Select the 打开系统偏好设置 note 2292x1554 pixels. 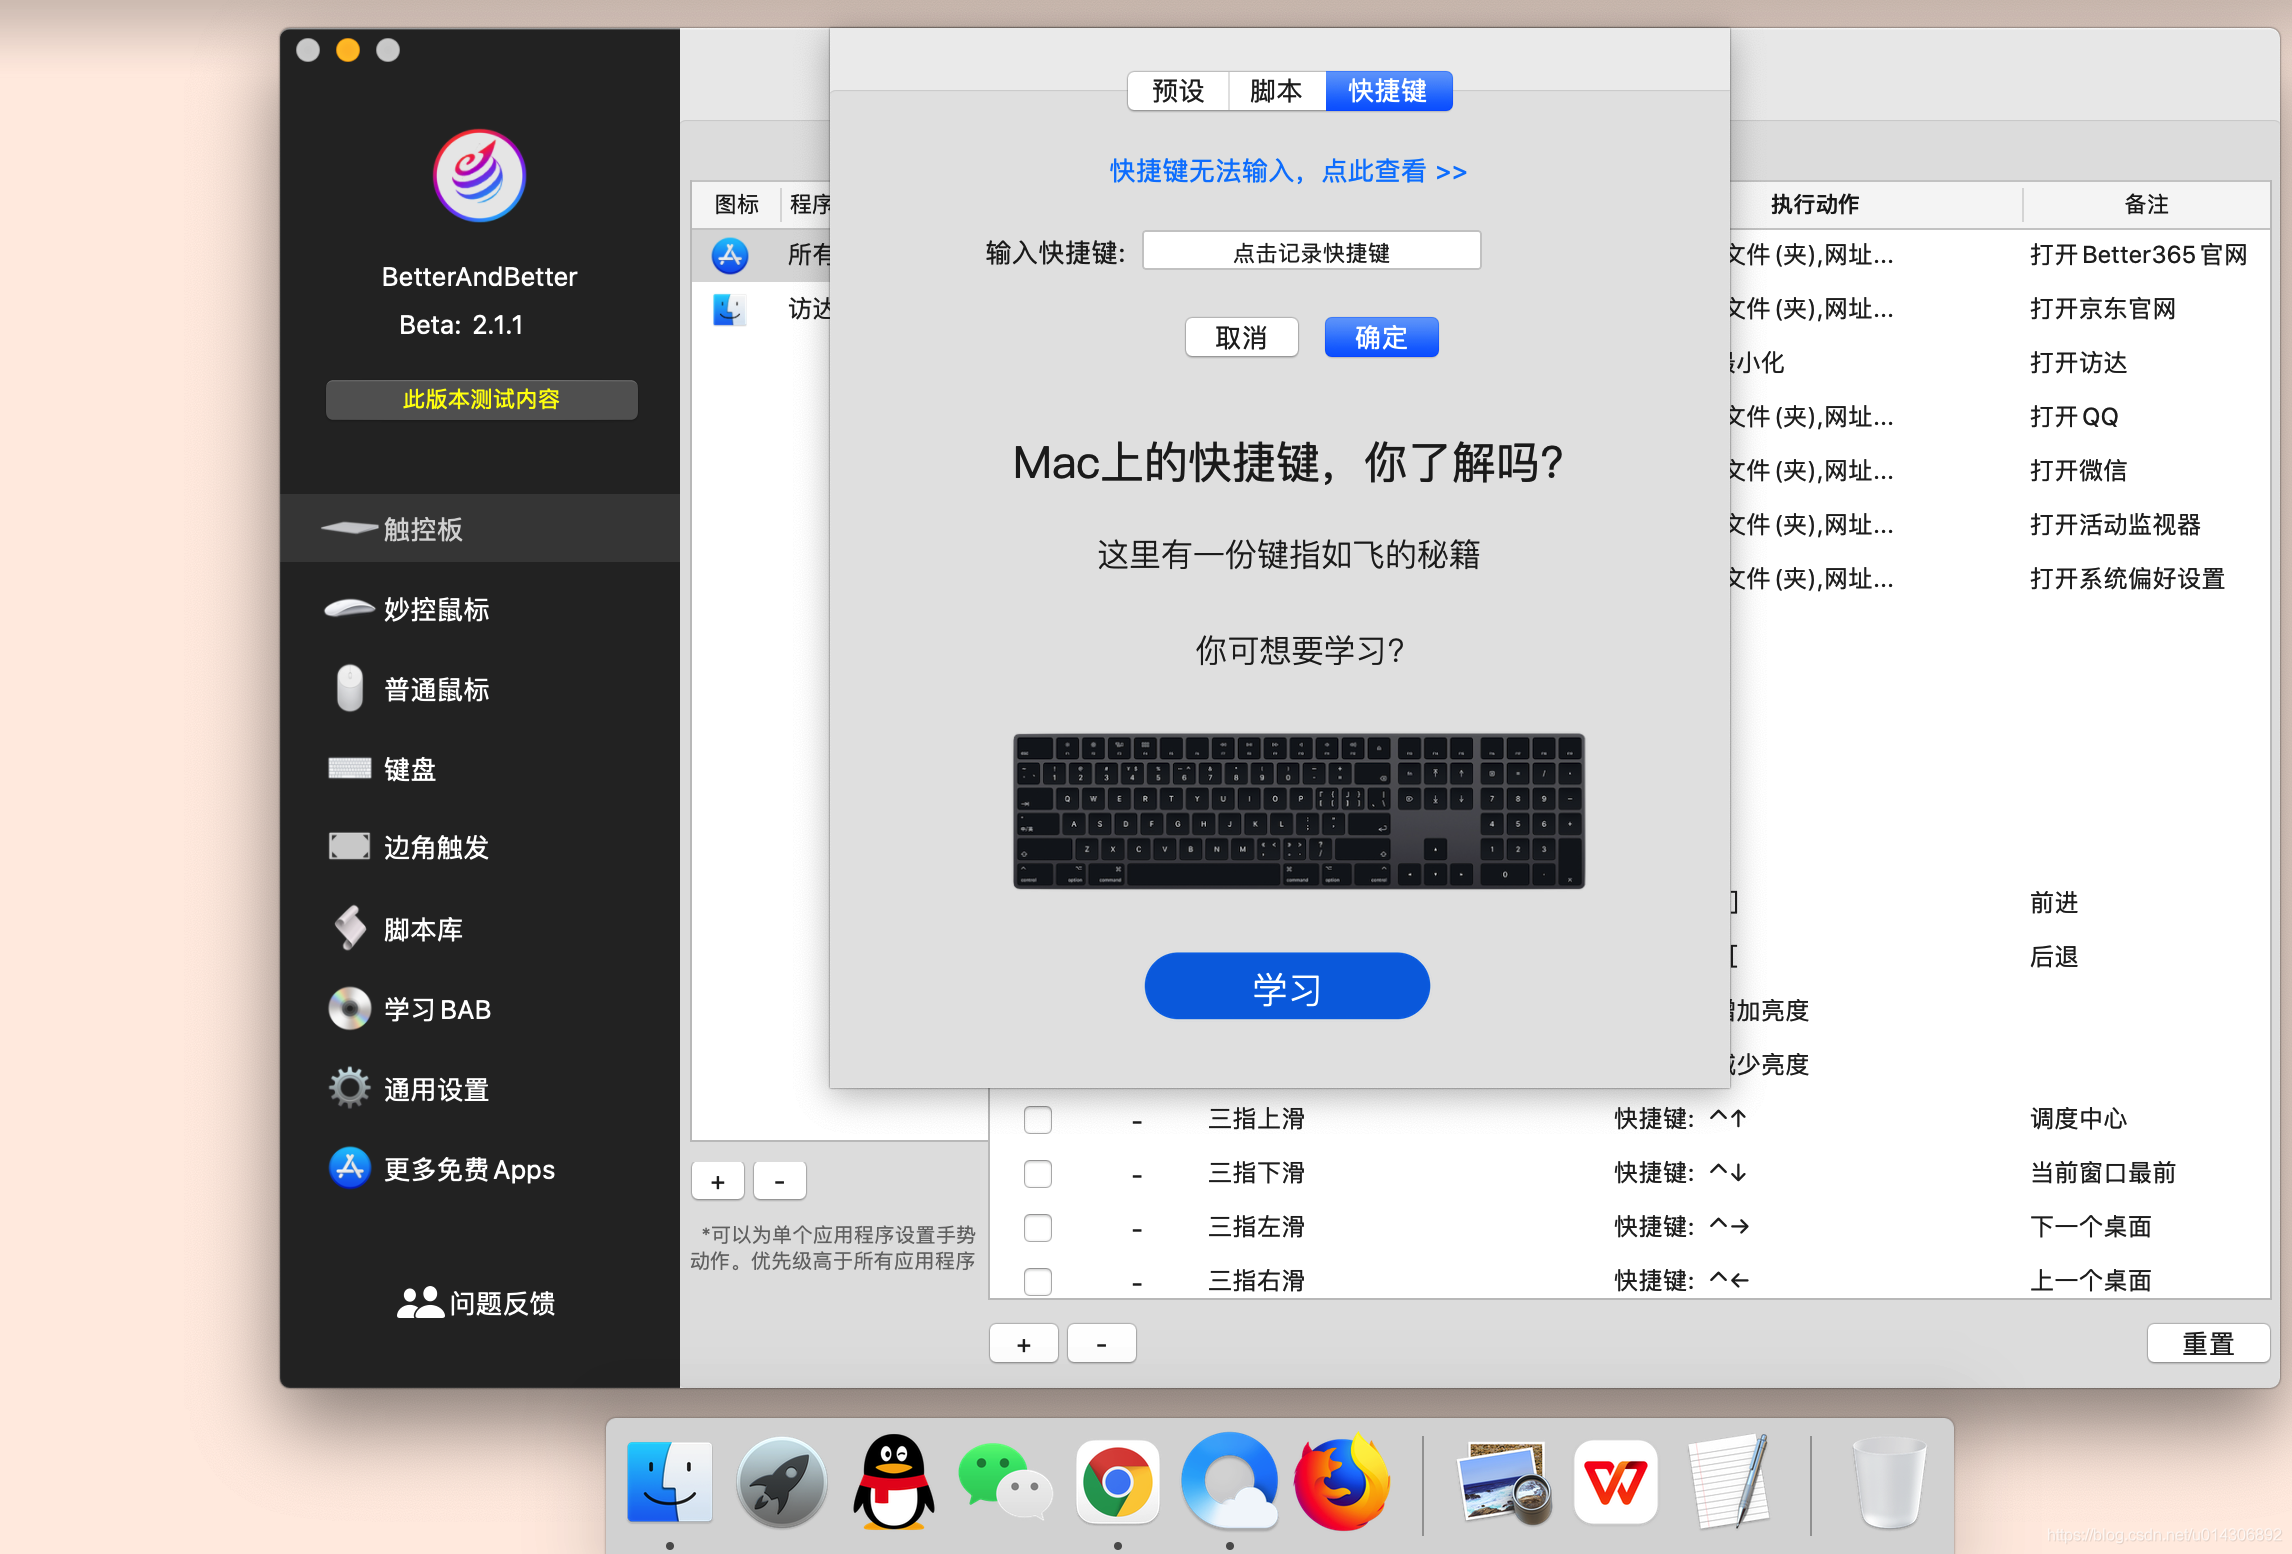tap(2127, 579)
